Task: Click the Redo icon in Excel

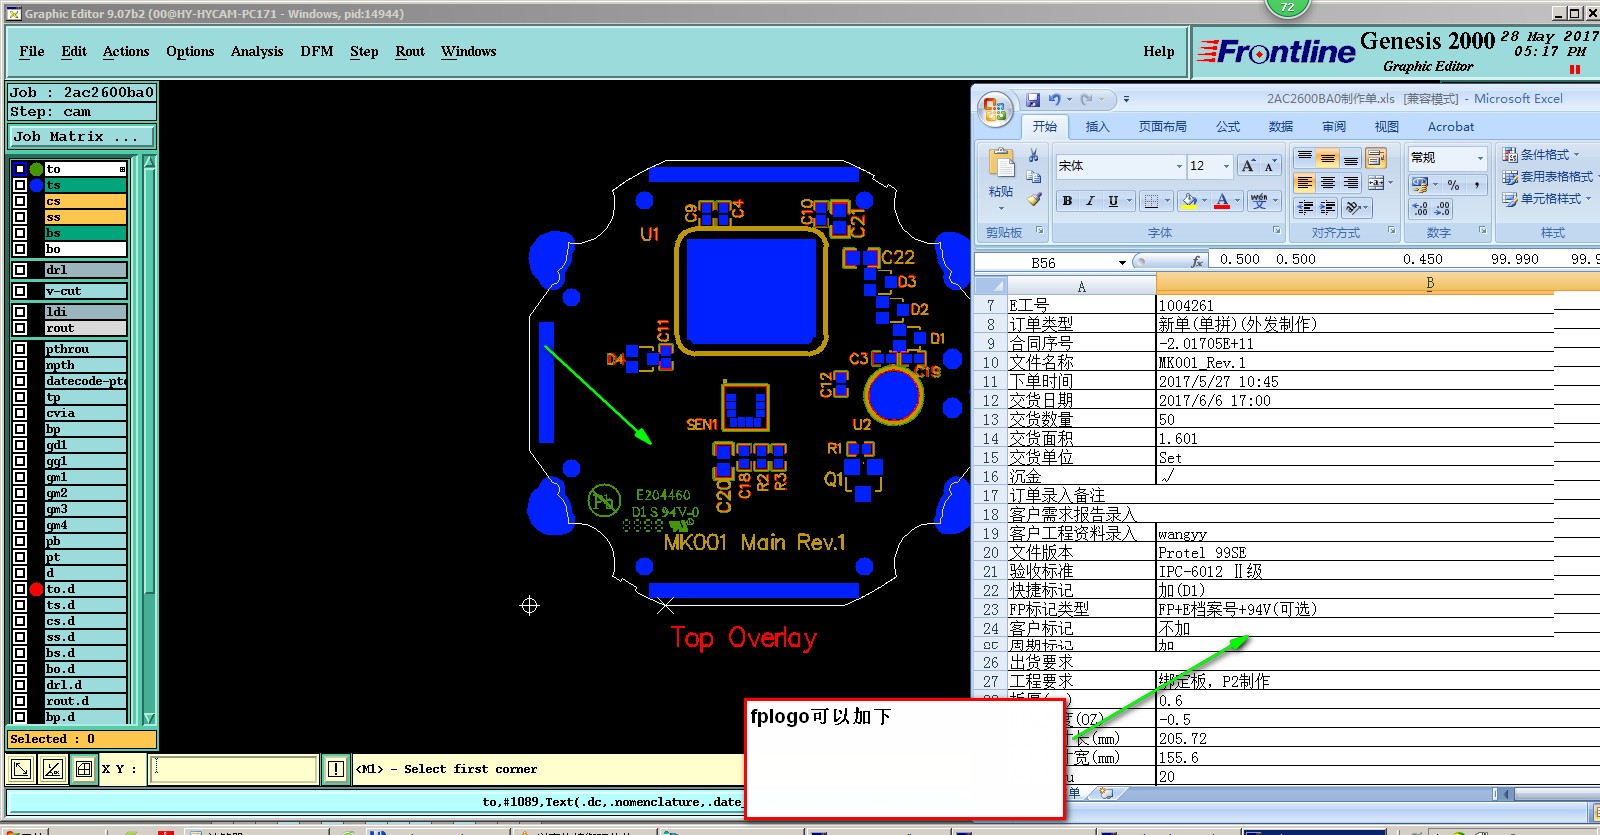Action: point(1086,99)
